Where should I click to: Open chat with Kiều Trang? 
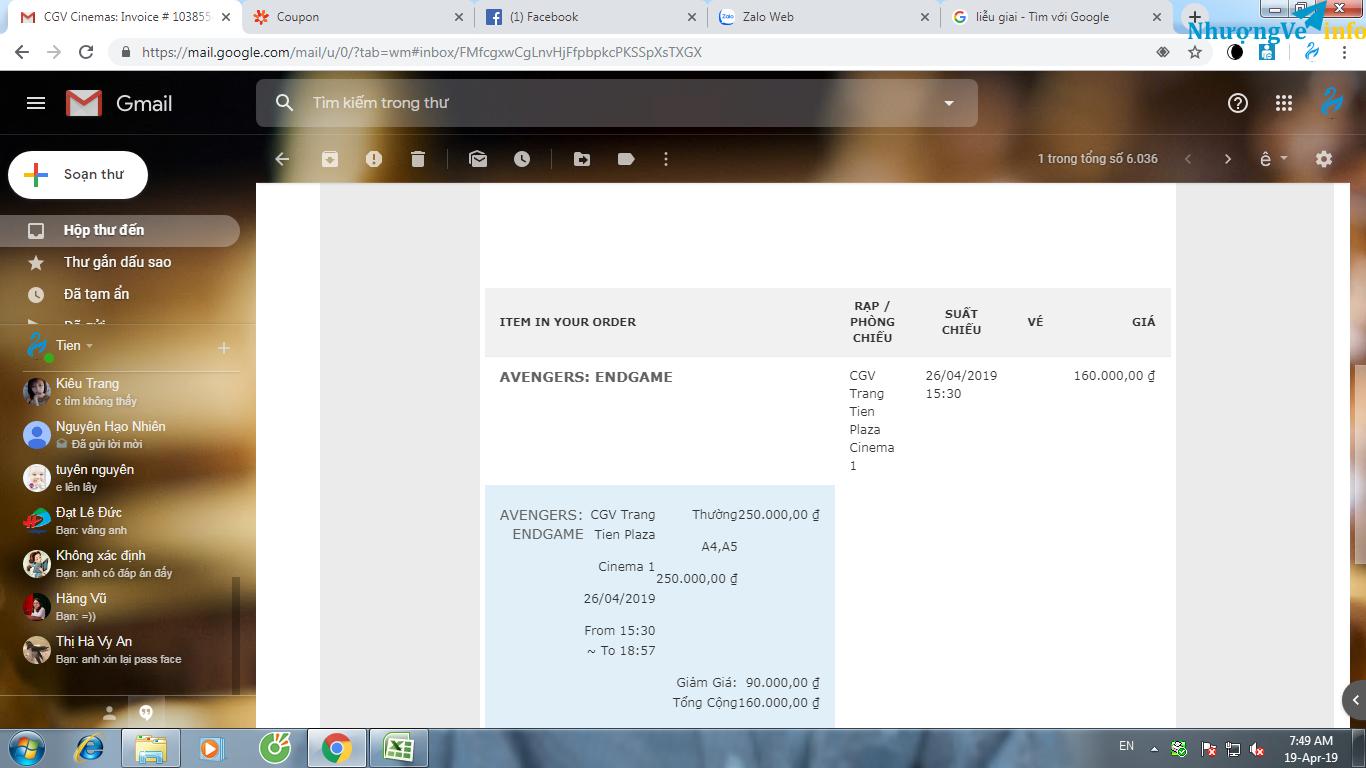point(120,391)
